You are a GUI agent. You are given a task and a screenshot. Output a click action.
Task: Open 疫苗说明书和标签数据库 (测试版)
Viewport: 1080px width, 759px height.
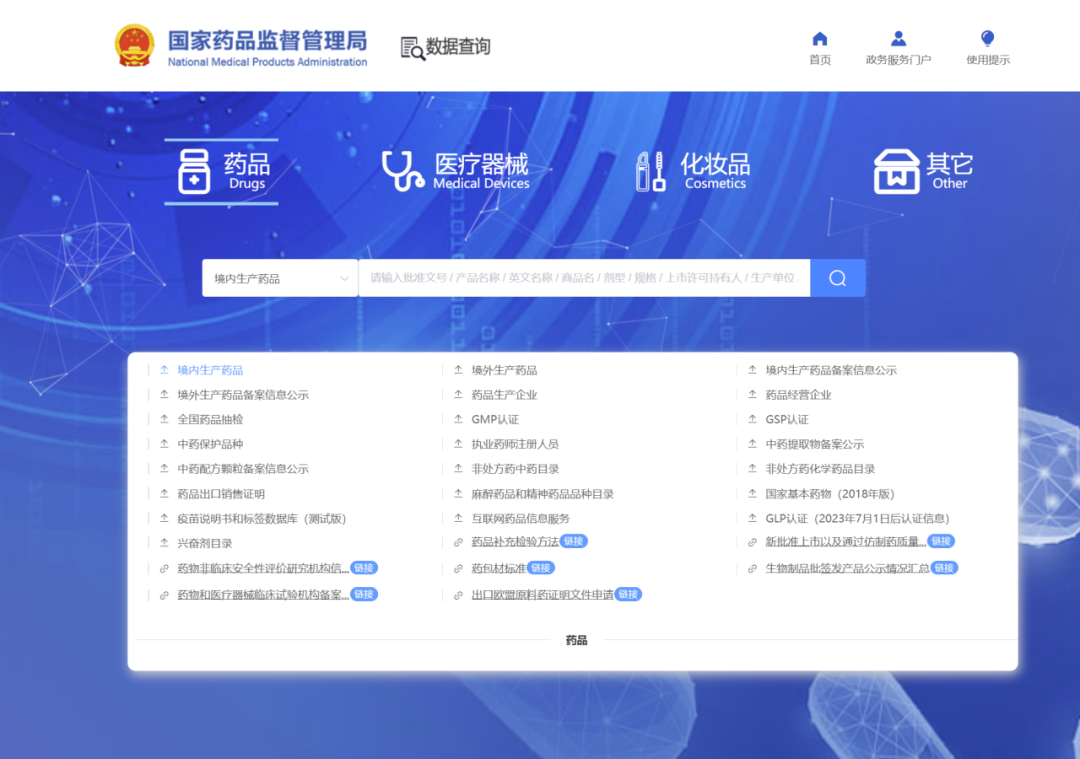(x=262, y=519)
